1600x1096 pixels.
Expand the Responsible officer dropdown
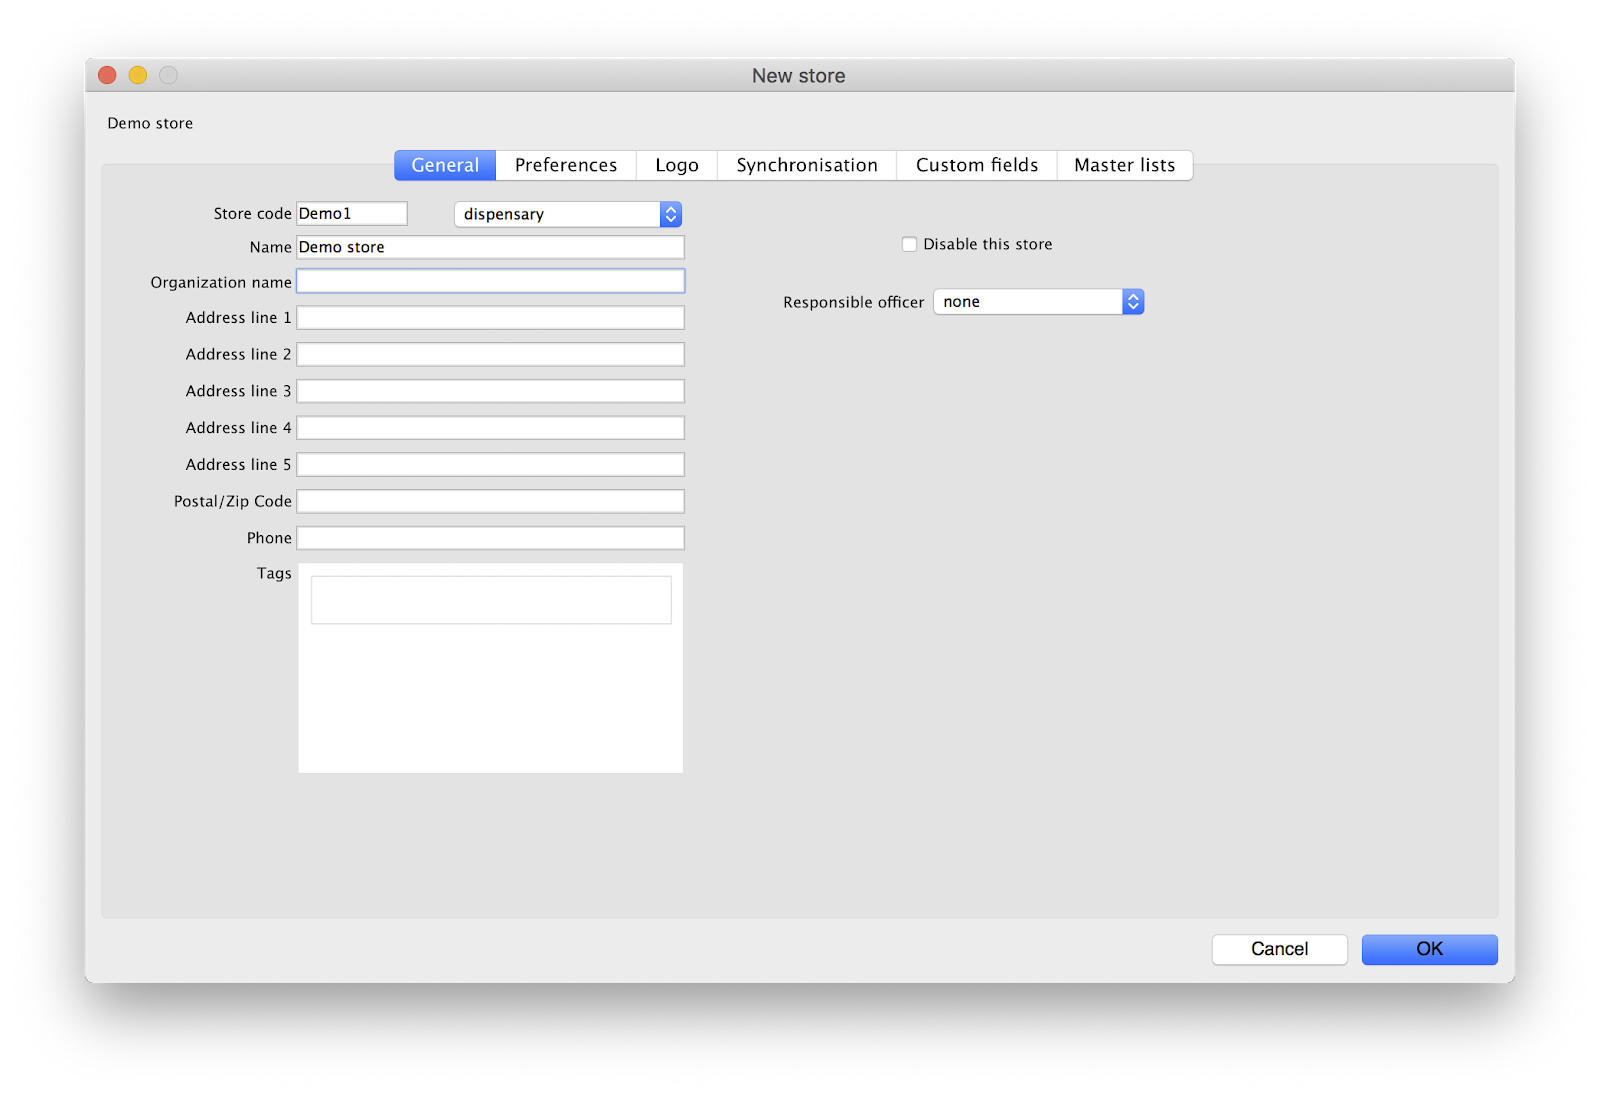(x=1038, y=302)
